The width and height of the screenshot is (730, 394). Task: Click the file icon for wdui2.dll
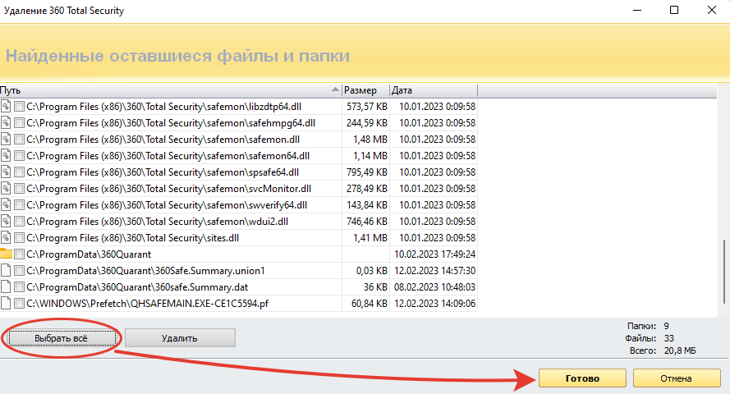6,221
